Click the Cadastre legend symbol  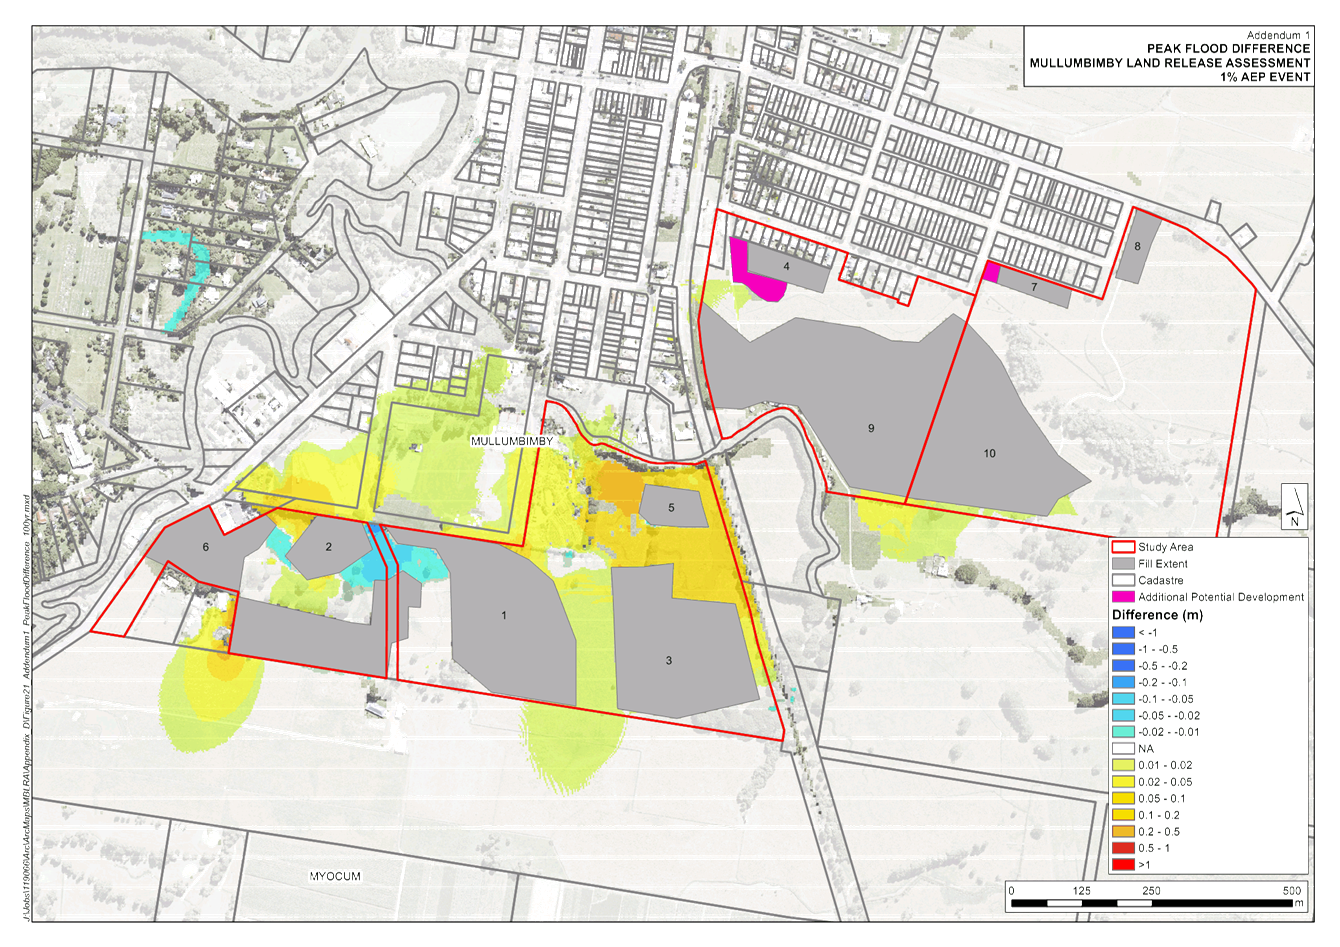pyautogui.click(x=1124, y=580)
